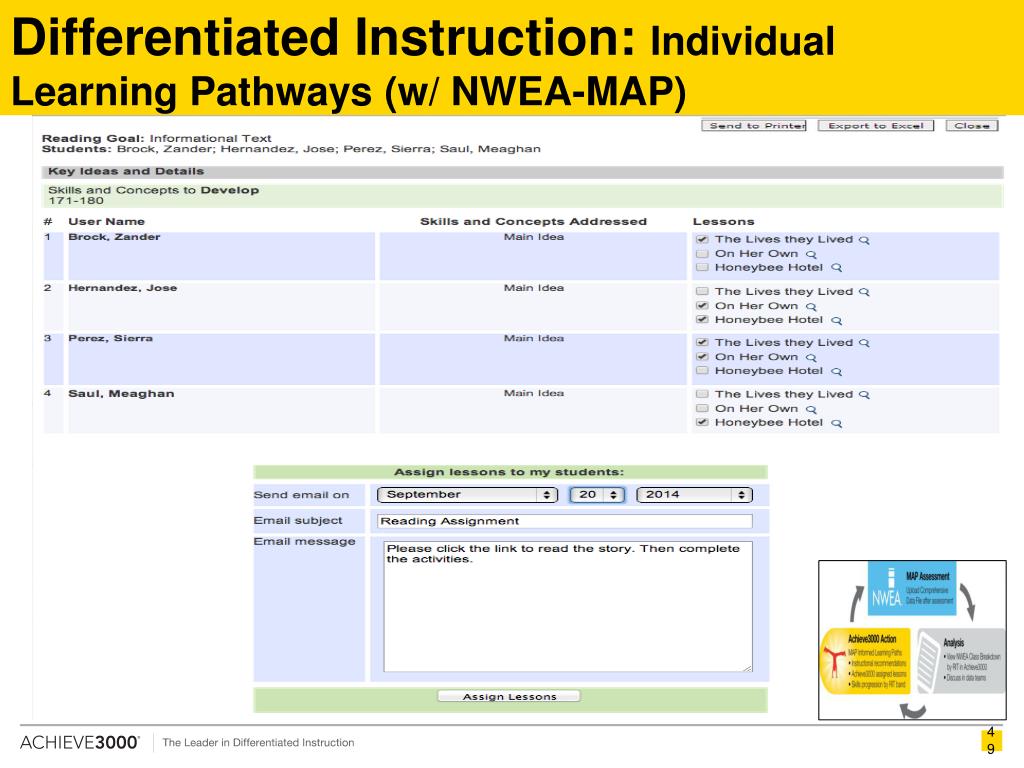Image resolution: width=1024 pixels, height=768 pixels.
Task: Preview Hernandez's 'Honeybee Hotel' magnifier
Action: coord(837,321)
